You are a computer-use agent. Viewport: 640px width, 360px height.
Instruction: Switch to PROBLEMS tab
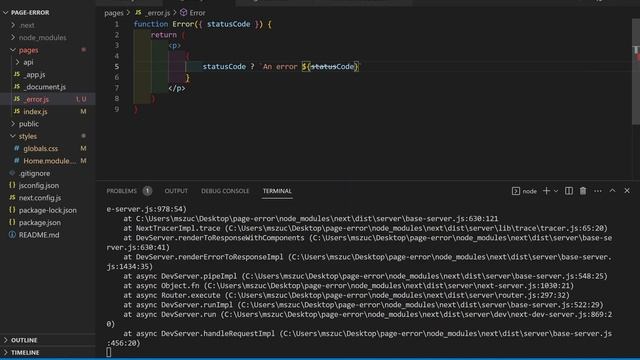(122, 191)
